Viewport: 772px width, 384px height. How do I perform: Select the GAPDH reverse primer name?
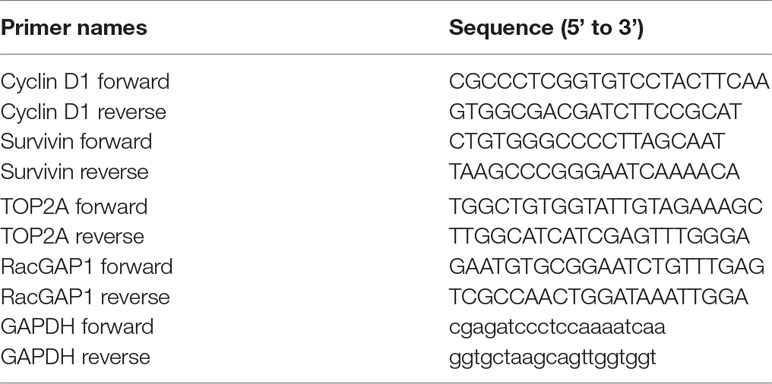pyautogui.click(x=75, y=357)
